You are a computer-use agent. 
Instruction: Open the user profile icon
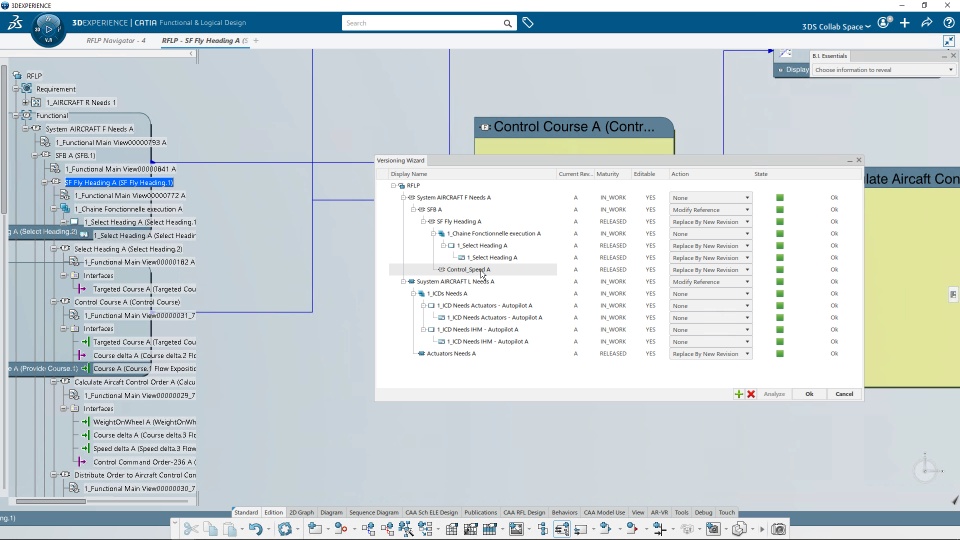[883, 23]
